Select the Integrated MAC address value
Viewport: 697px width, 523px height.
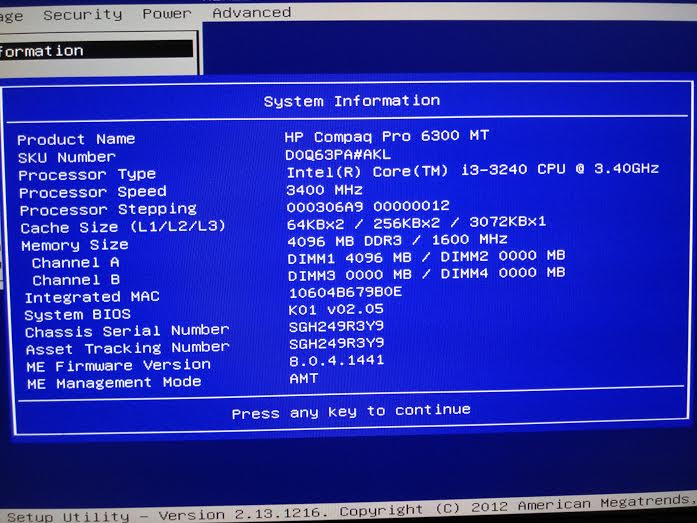(344, 291)
